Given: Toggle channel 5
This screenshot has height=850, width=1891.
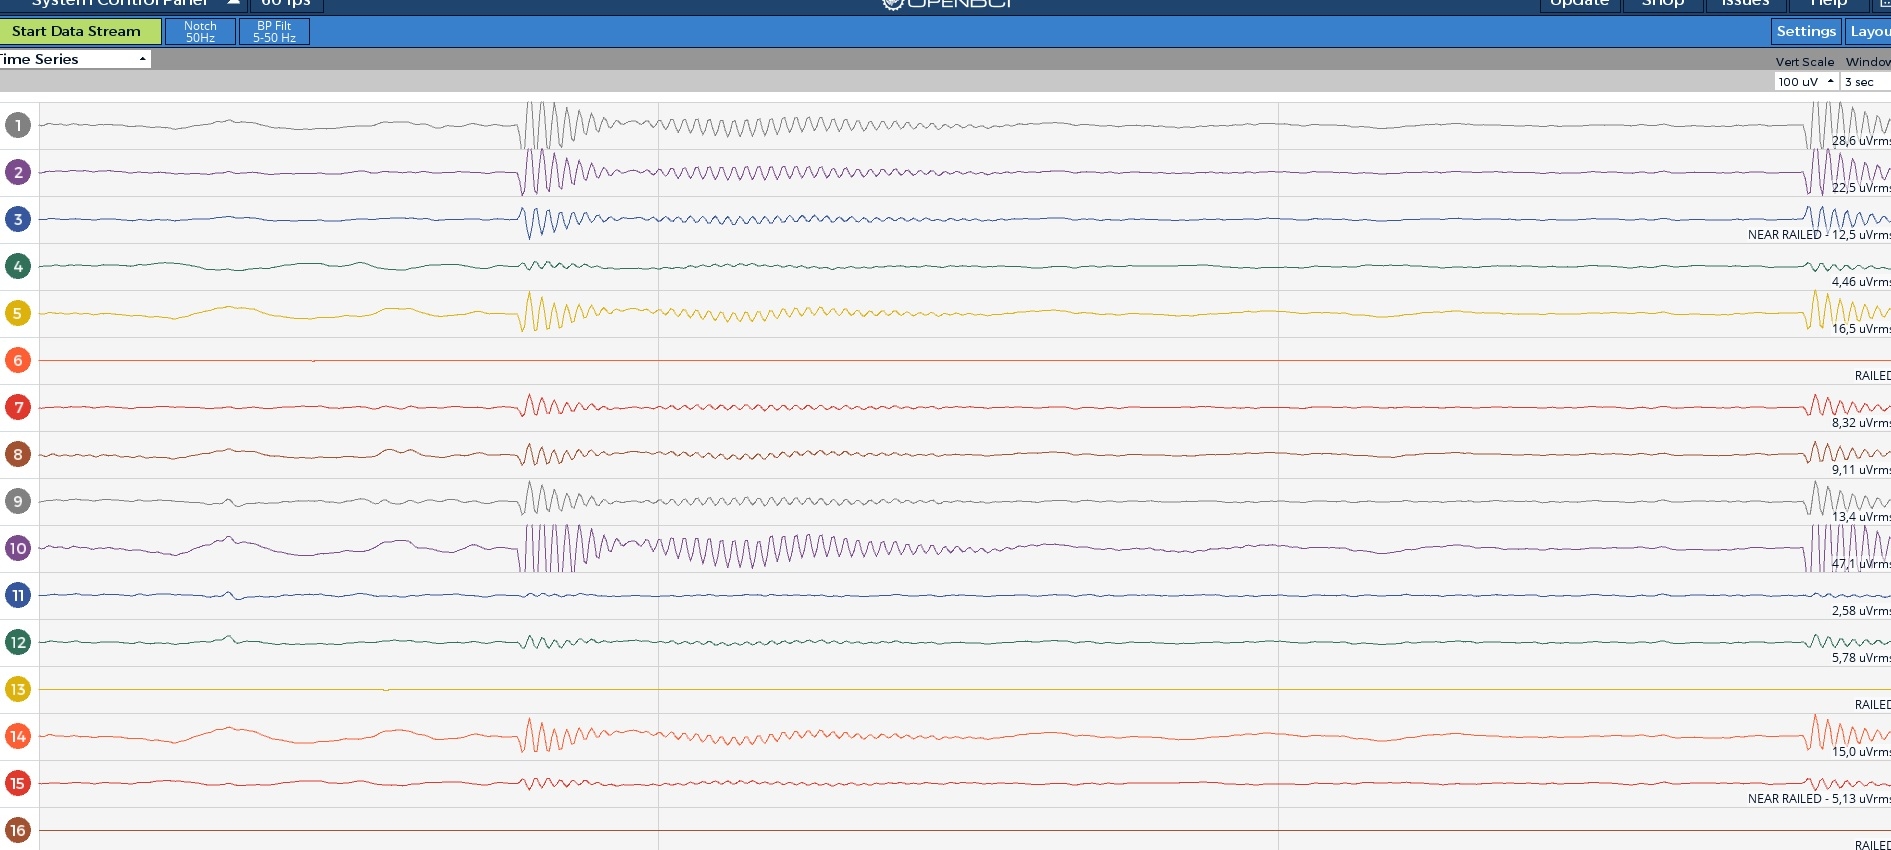Looking at the screenshot, I should (17, 313).
